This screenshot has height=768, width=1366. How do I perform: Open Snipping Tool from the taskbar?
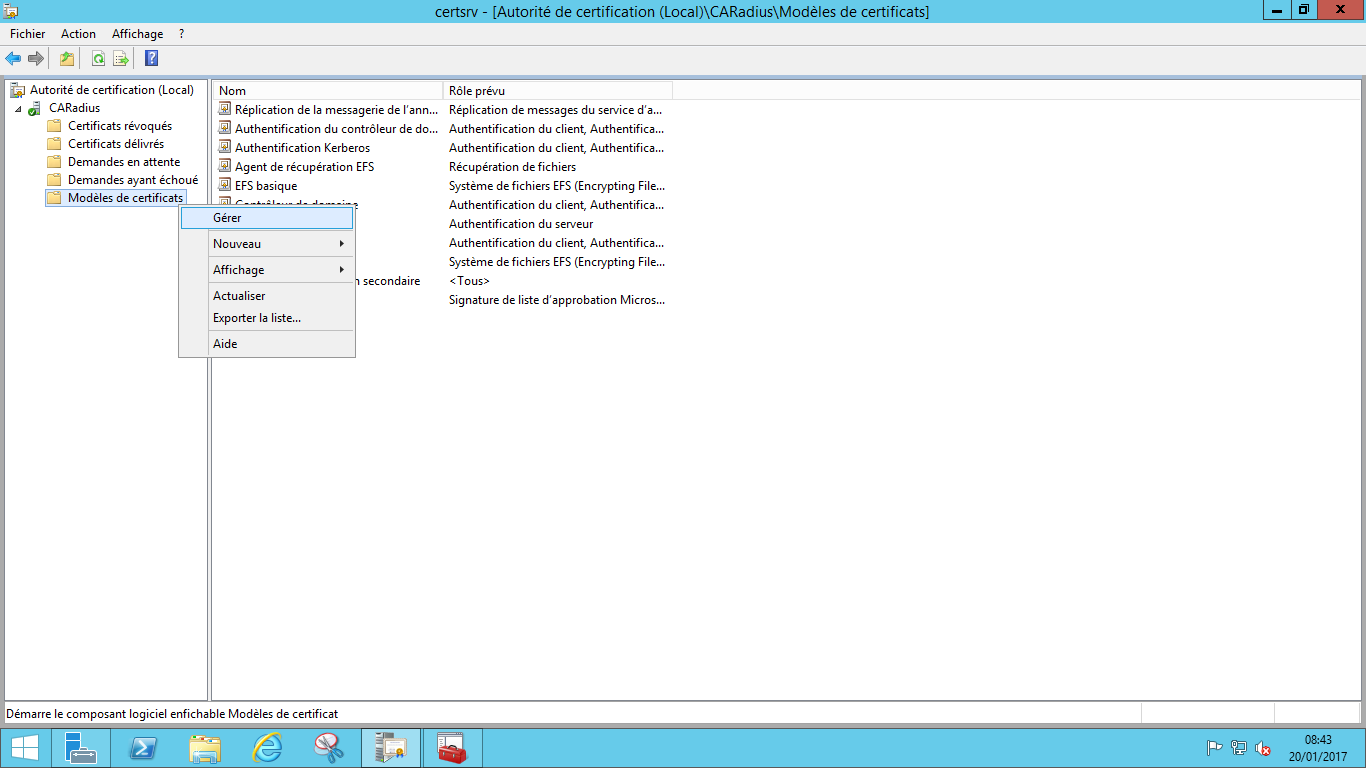[x=329, y=748]
